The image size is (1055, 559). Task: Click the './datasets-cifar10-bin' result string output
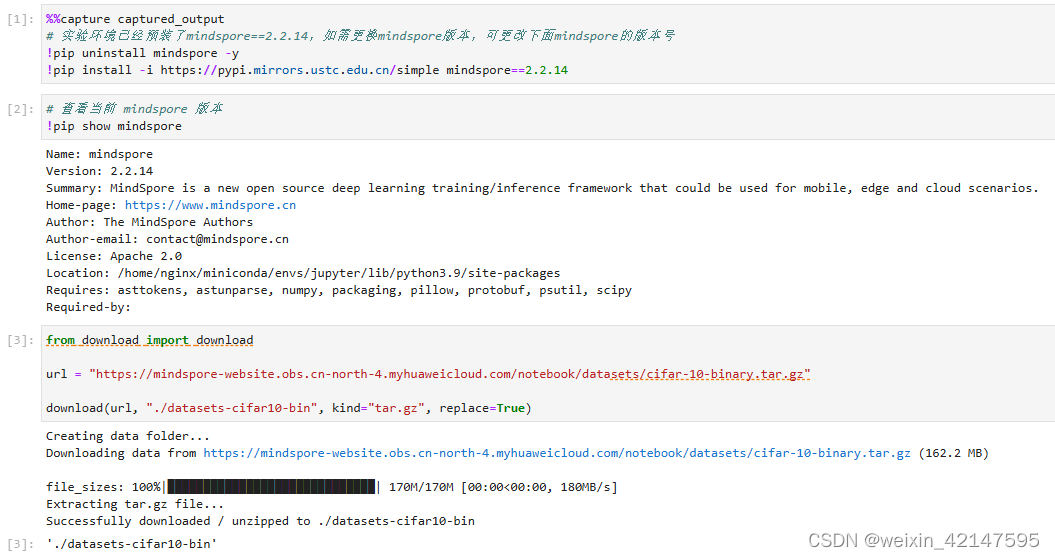coord(131,544)
